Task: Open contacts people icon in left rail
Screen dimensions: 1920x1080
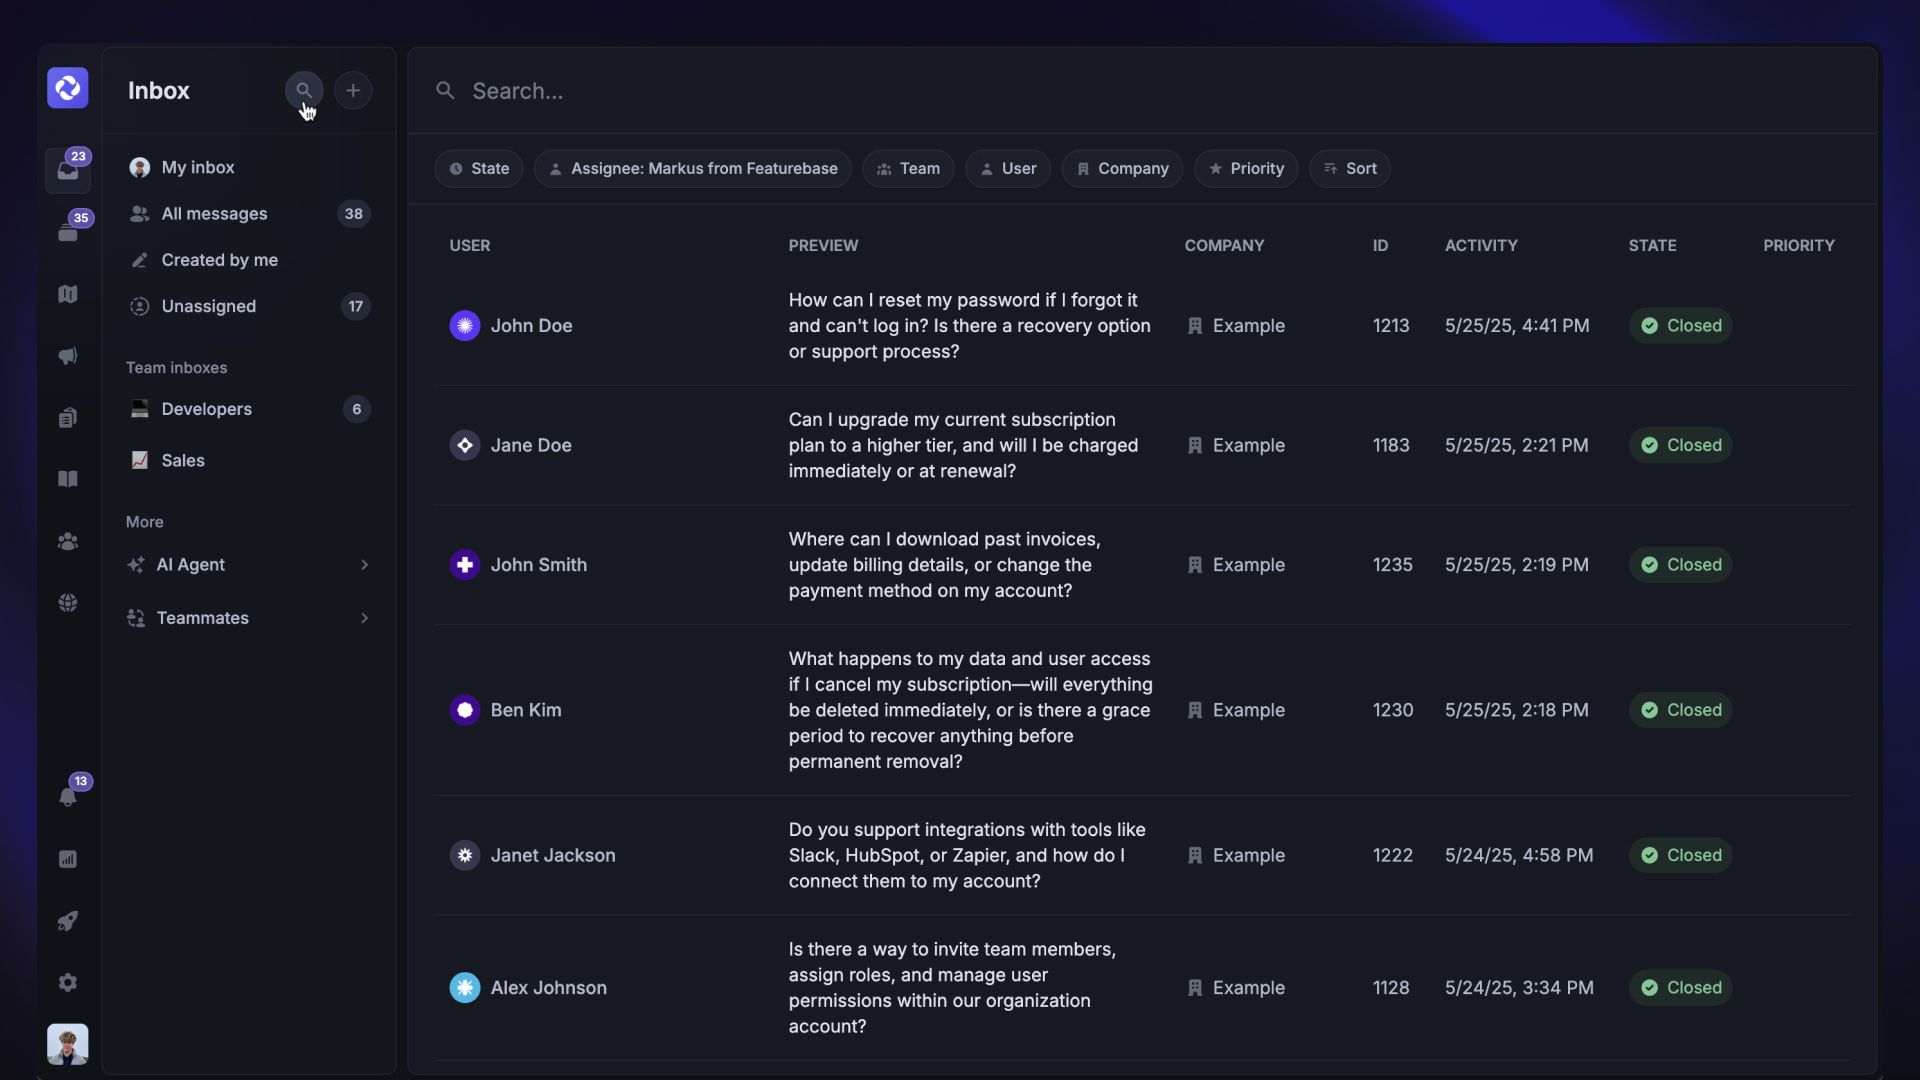Action: pos(68,541)
